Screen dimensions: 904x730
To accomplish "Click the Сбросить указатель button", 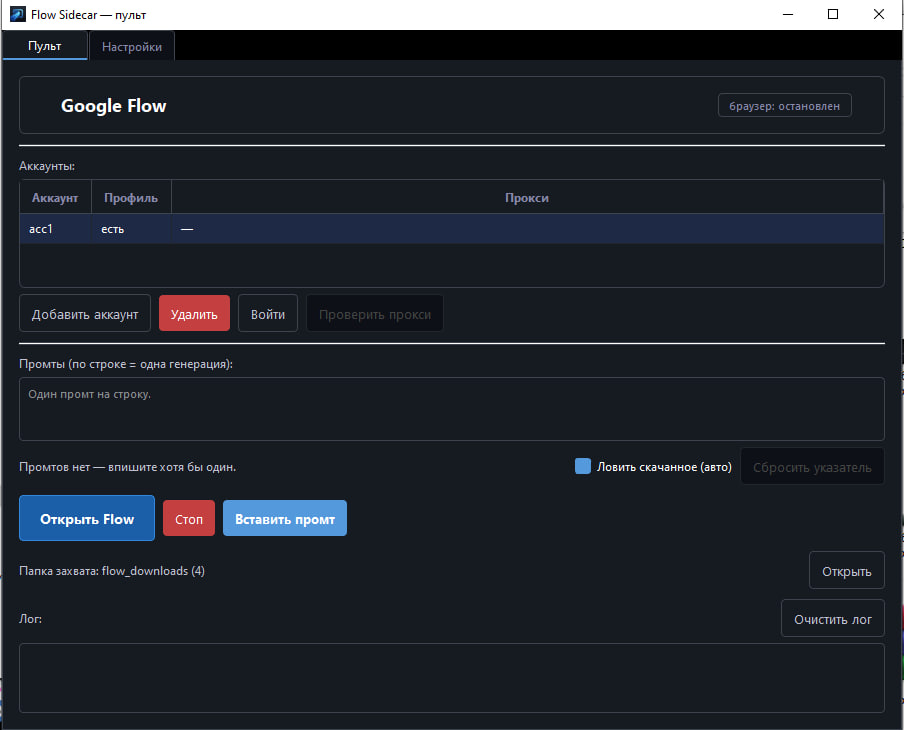I will (812, 466).
